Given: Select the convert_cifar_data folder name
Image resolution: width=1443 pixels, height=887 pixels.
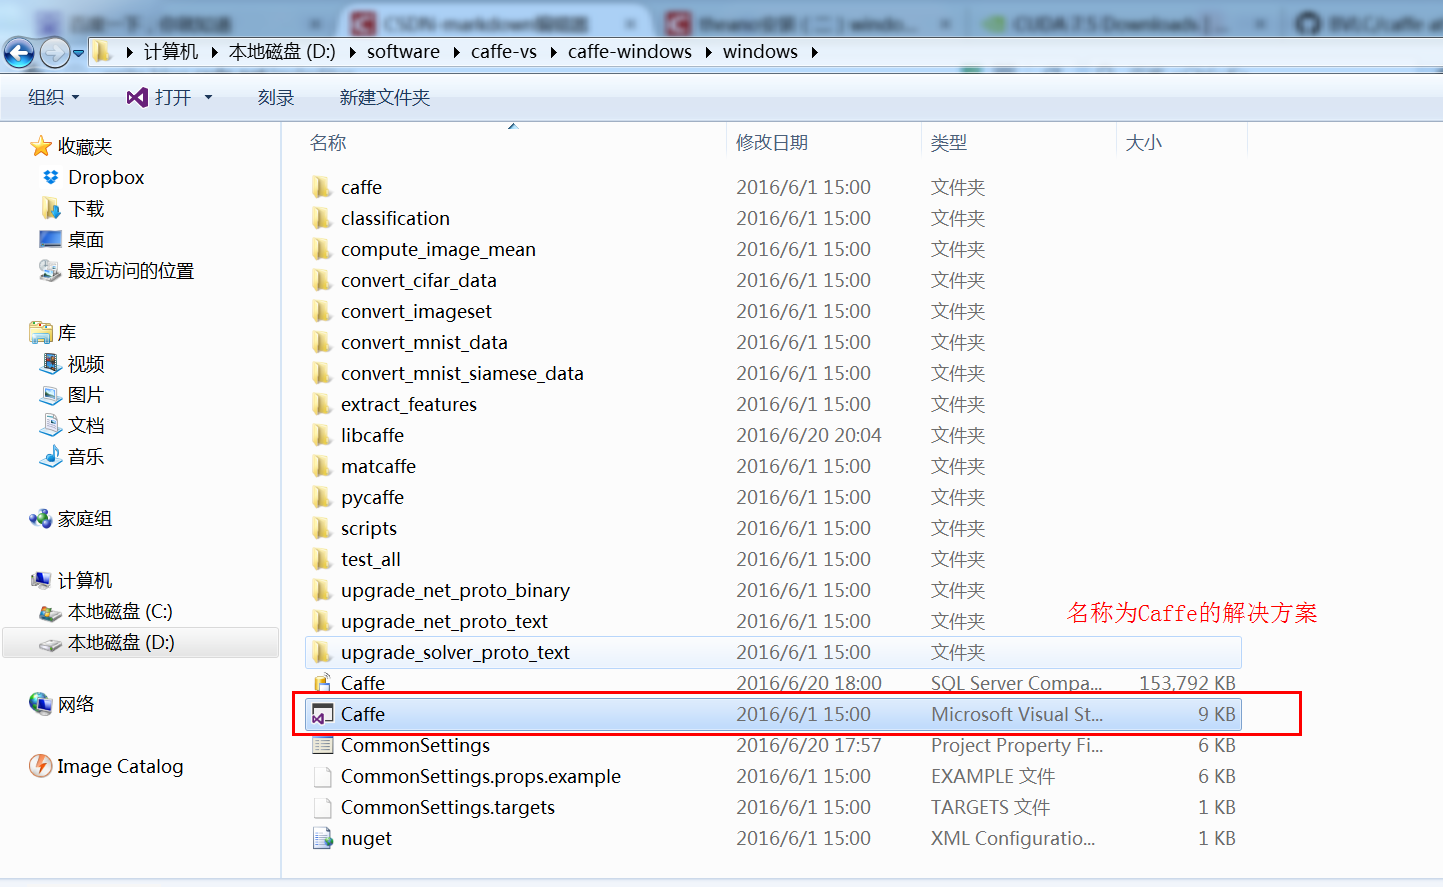Looking at the screenshot, I should [x=419, y=280].
